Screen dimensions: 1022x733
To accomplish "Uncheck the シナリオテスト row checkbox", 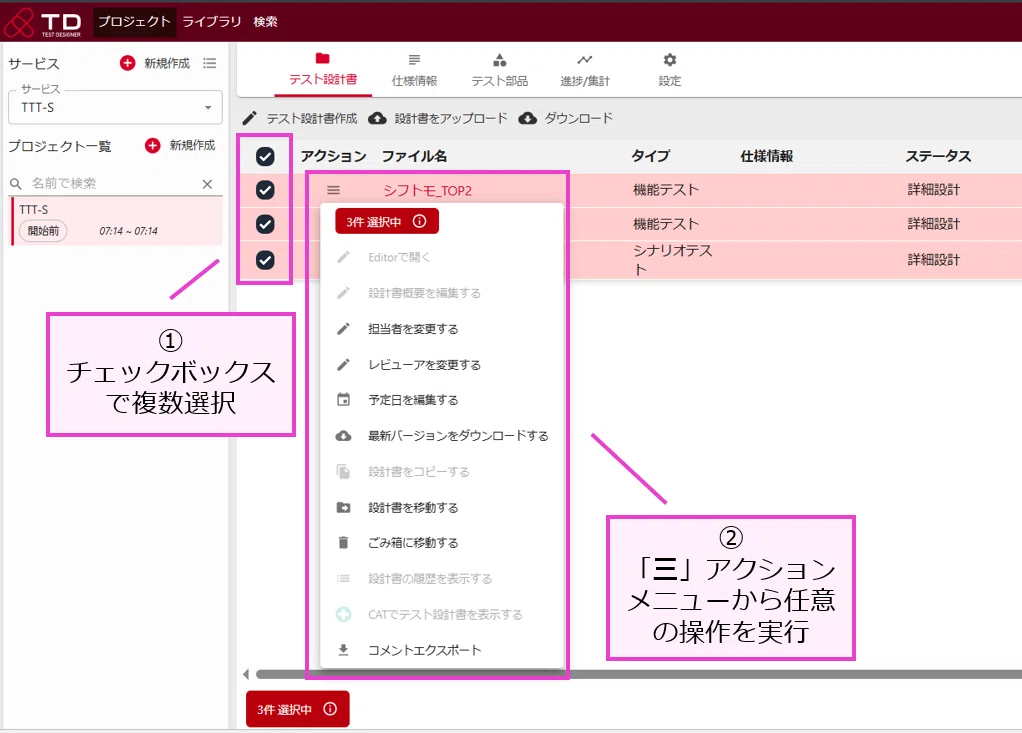I will point(265,260).
